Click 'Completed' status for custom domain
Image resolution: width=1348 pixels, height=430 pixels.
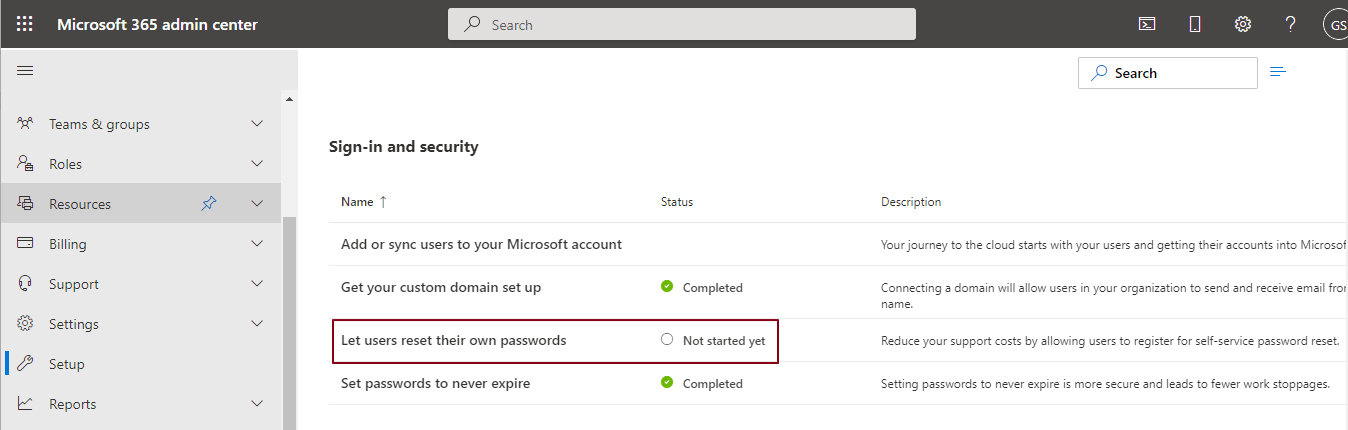713,288
